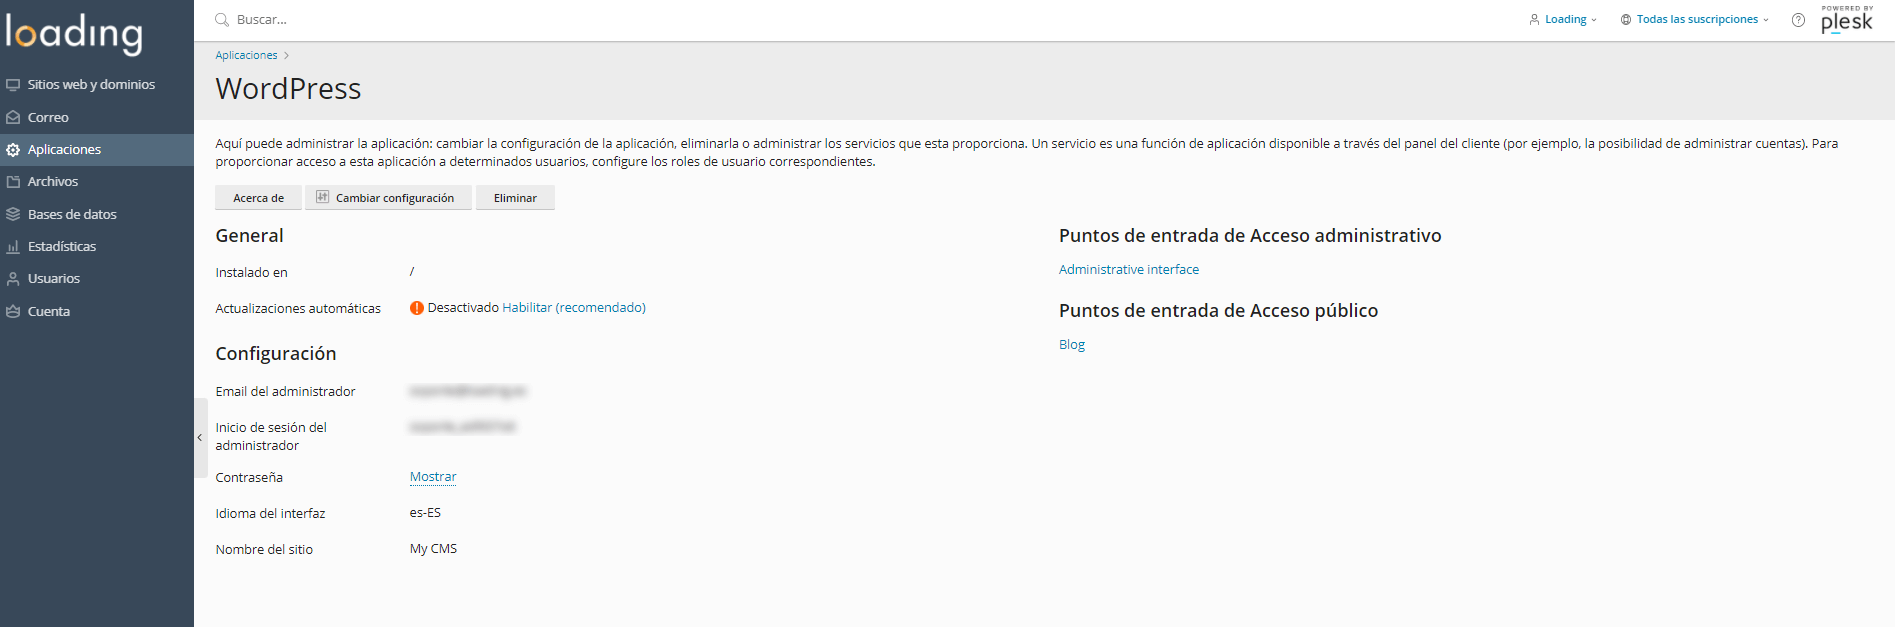
Task: Click Puntos de entrada de Acceso público heading
Action: (x=1218, y=310)
